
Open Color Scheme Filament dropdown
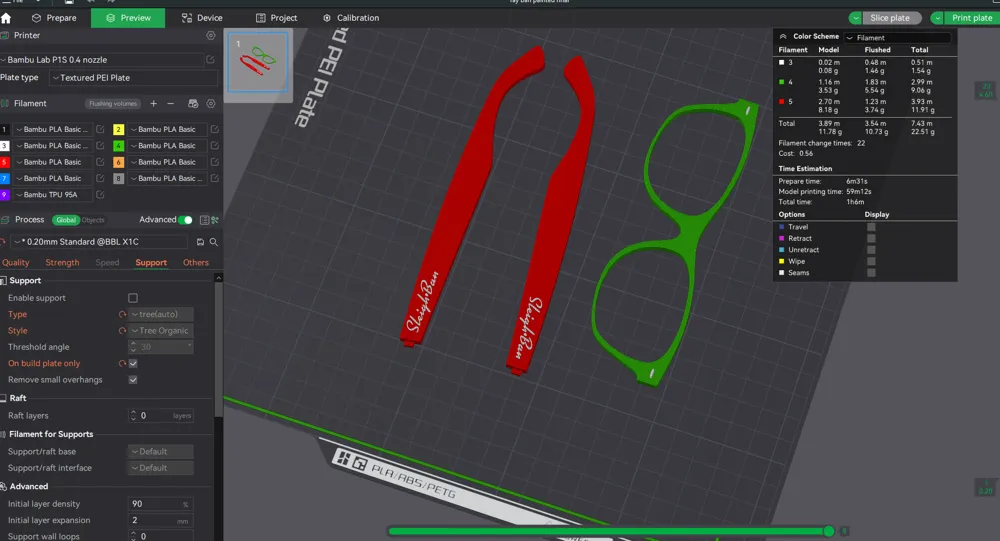[897, 38]
